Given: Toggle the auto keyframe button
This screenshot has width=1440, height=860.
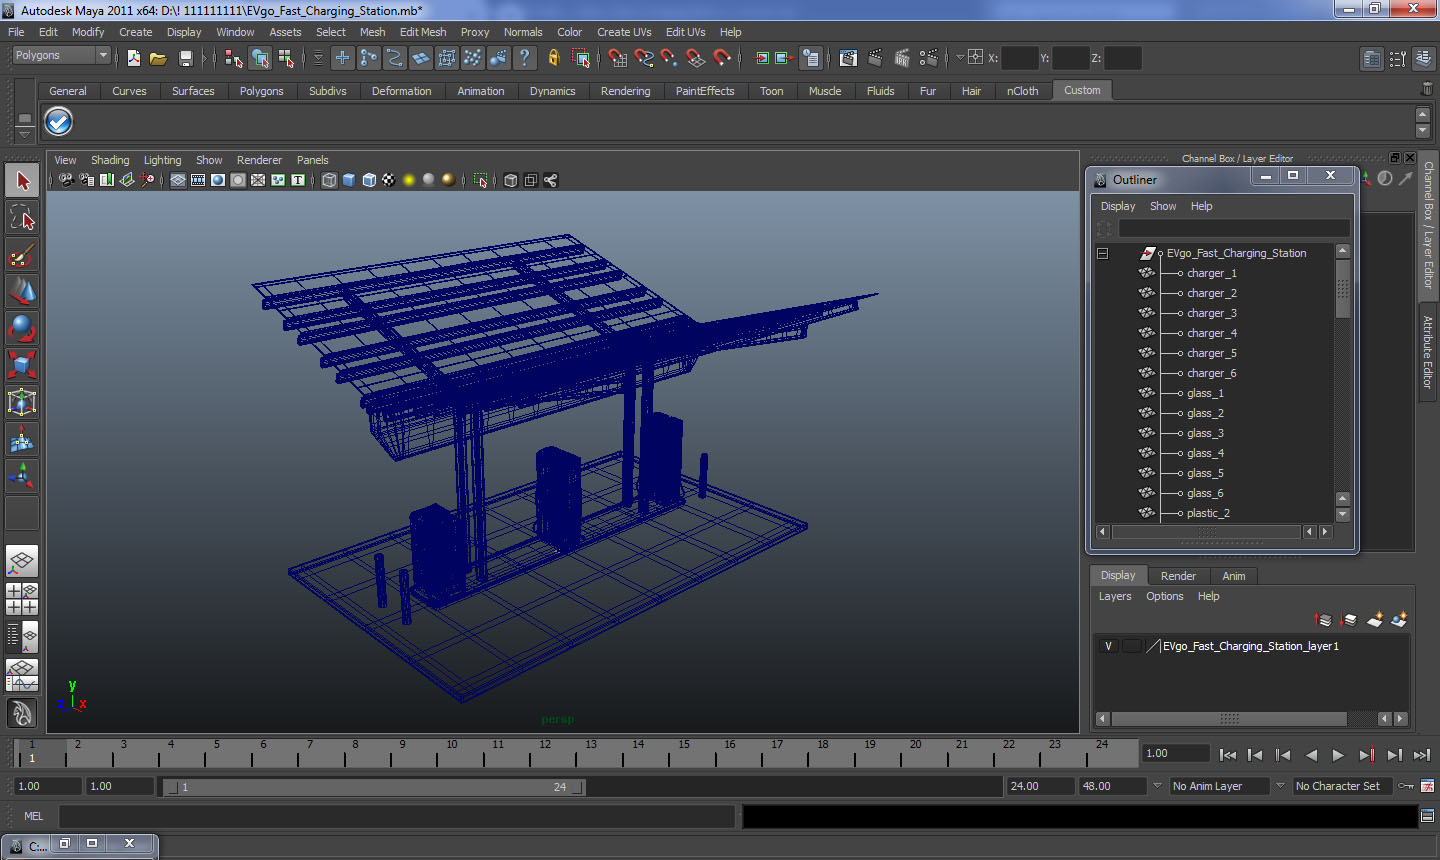Looking at the screenshot, I should 1406,786.
